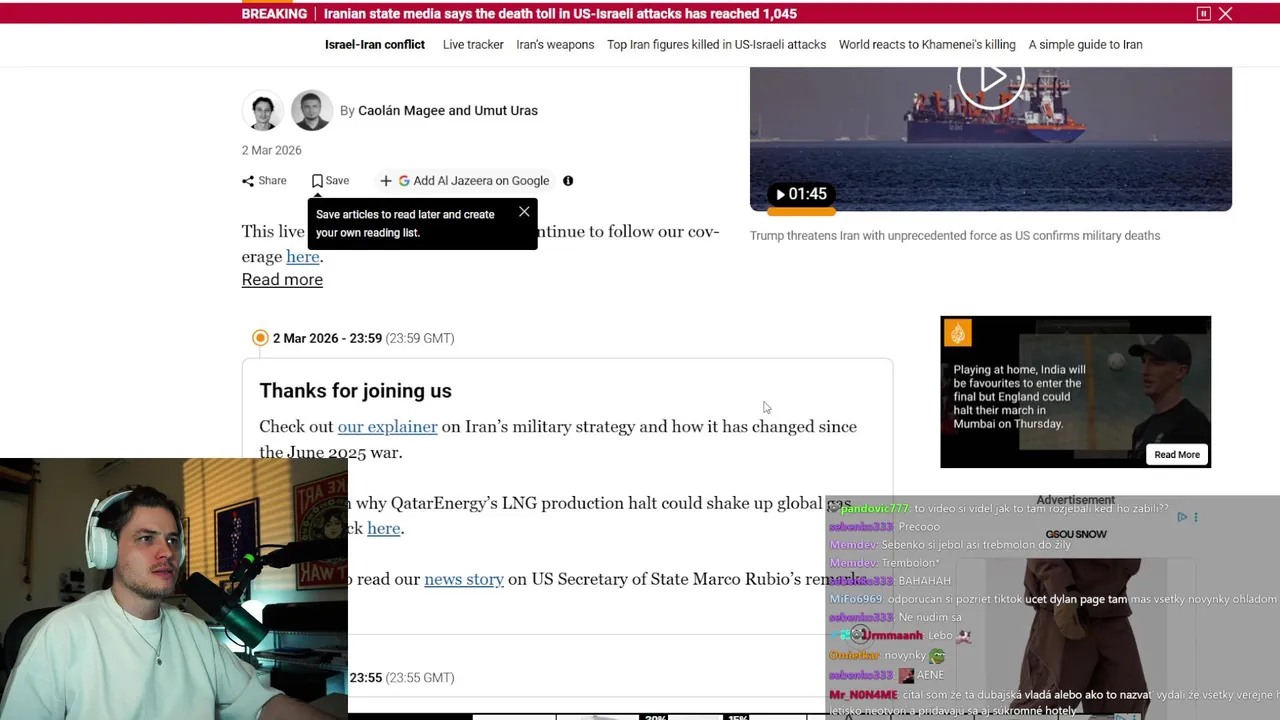Open Israel-Iran conflict section
The width and height of the screenshot is (1280, 720).
point(375,45)
